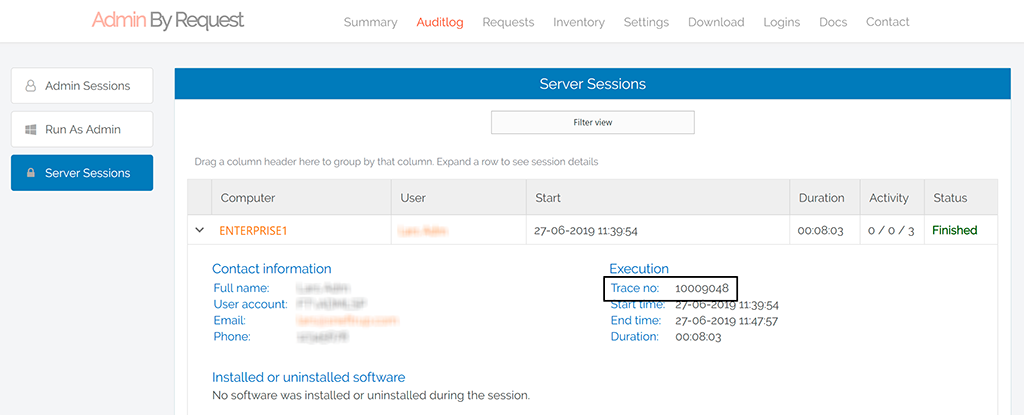Click the Duration value in Execution details
Image resolution: width=1024 pixels, height=415 pixels.
tap(698, 337)
